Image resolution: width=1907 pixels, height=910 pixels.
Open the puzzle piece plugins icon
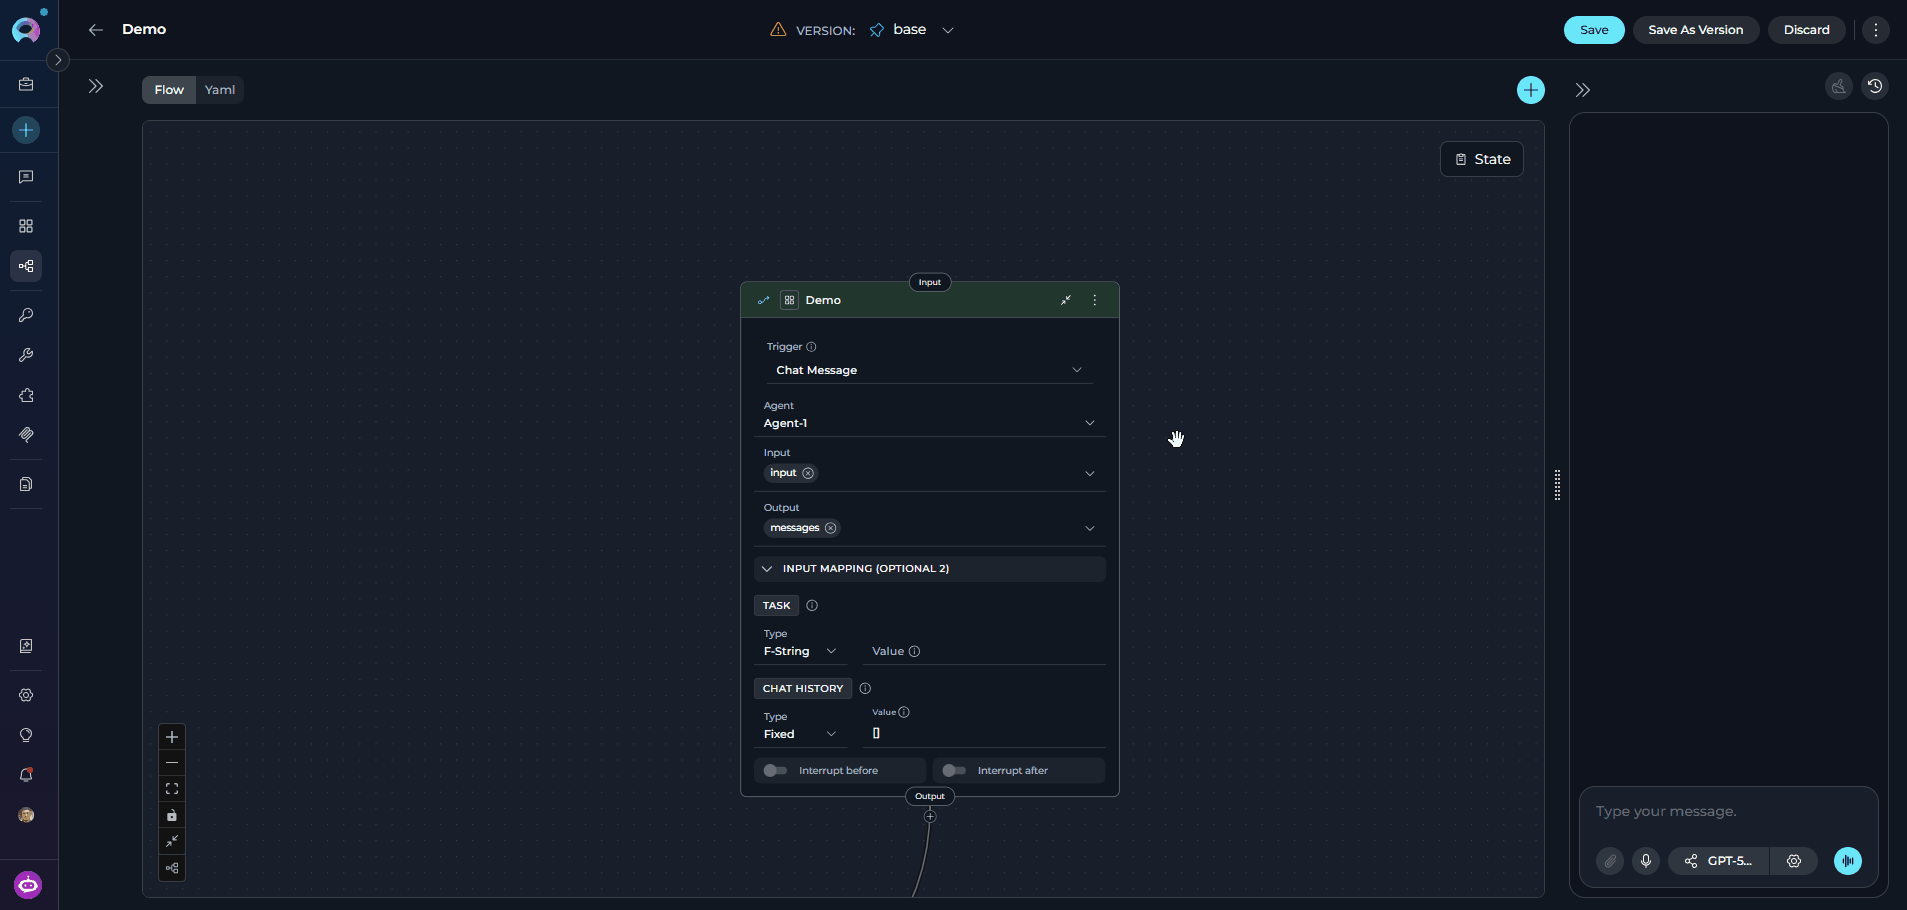point(26,395)
